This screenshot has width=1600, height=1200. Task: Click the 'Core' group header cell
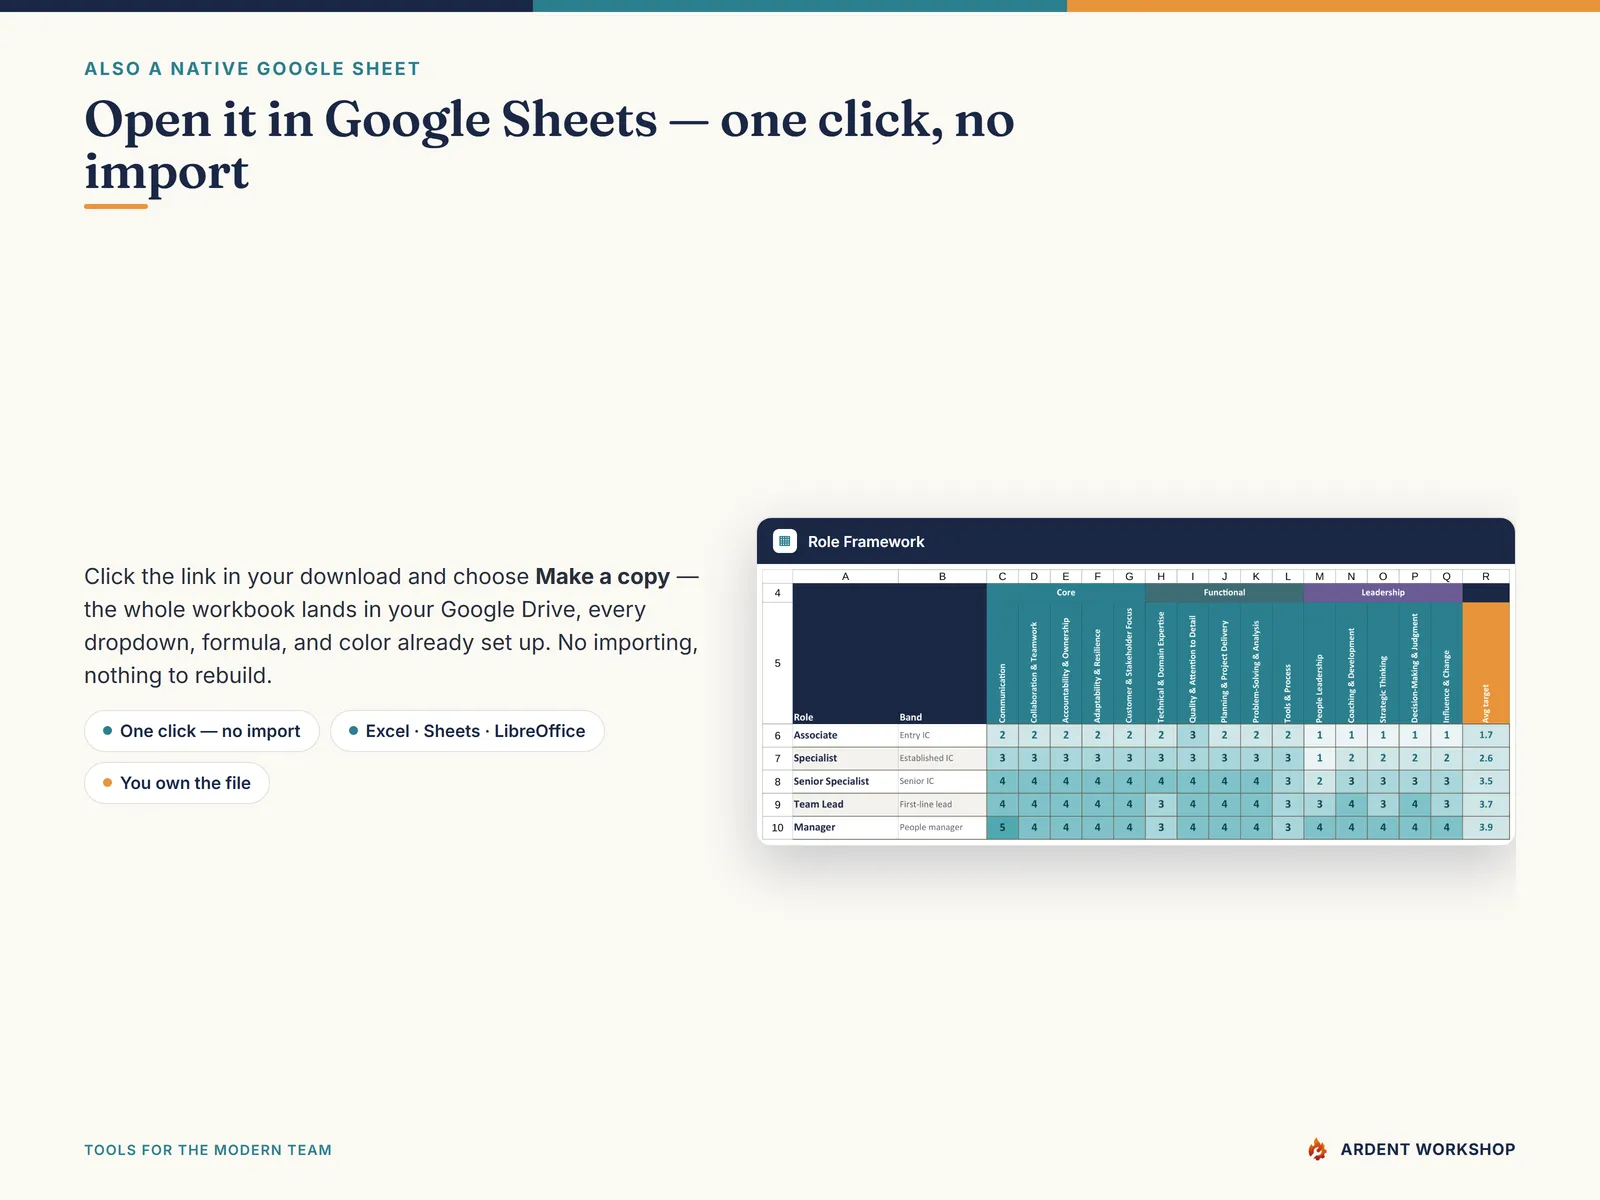tap(1066, 593)
